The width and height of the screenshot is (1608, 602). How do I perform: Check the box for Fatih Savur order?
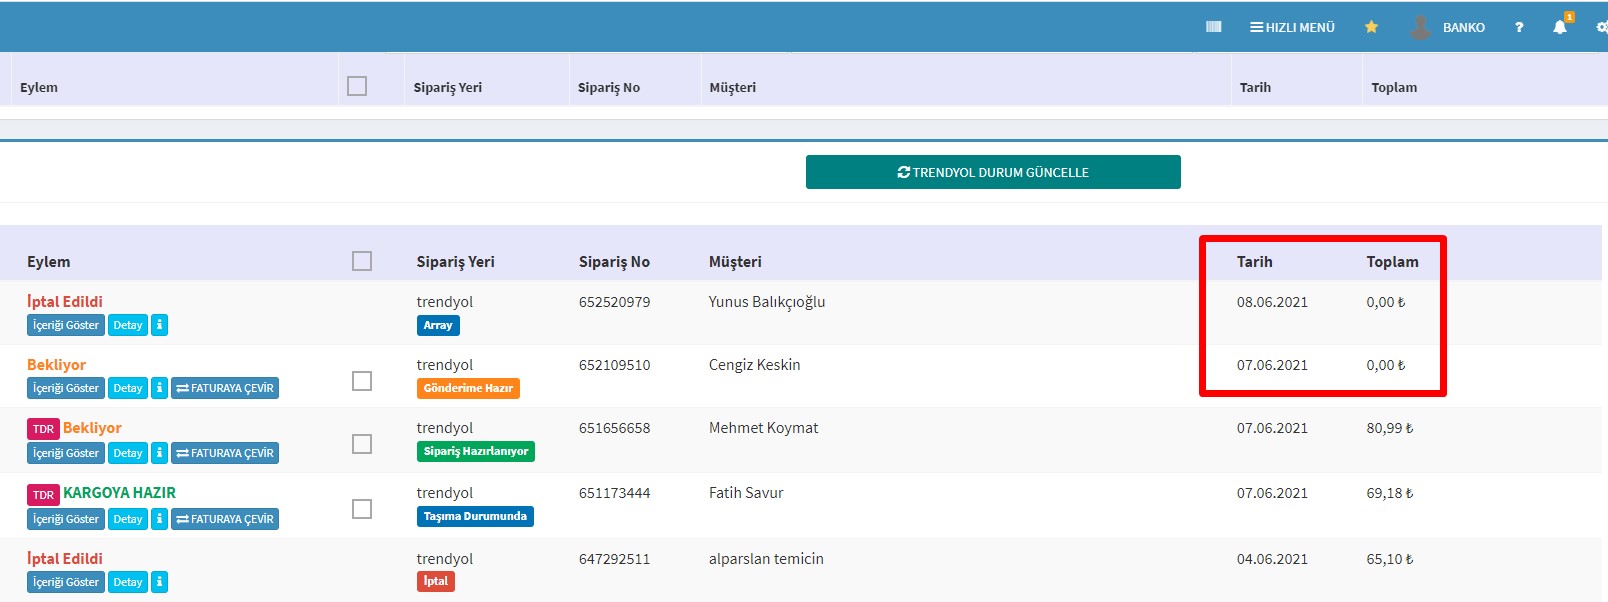pyautogui.click(x=362, y=509)
